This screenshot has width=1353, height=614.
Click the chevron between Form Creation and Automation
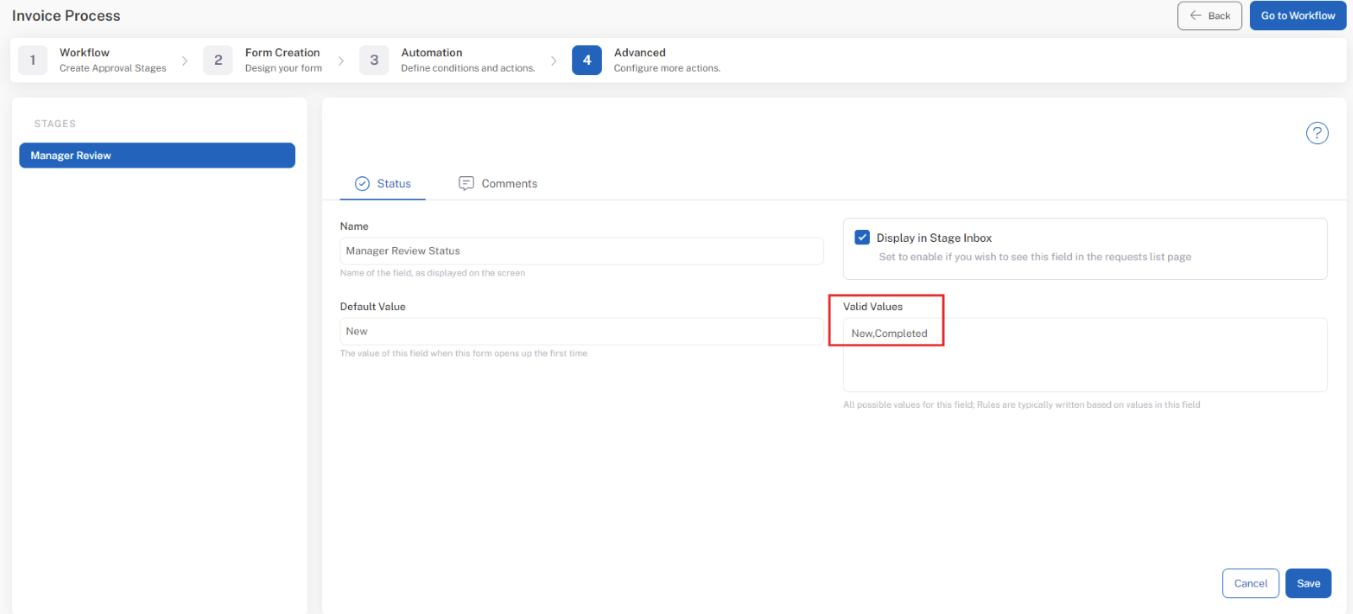tap(340, 59)
